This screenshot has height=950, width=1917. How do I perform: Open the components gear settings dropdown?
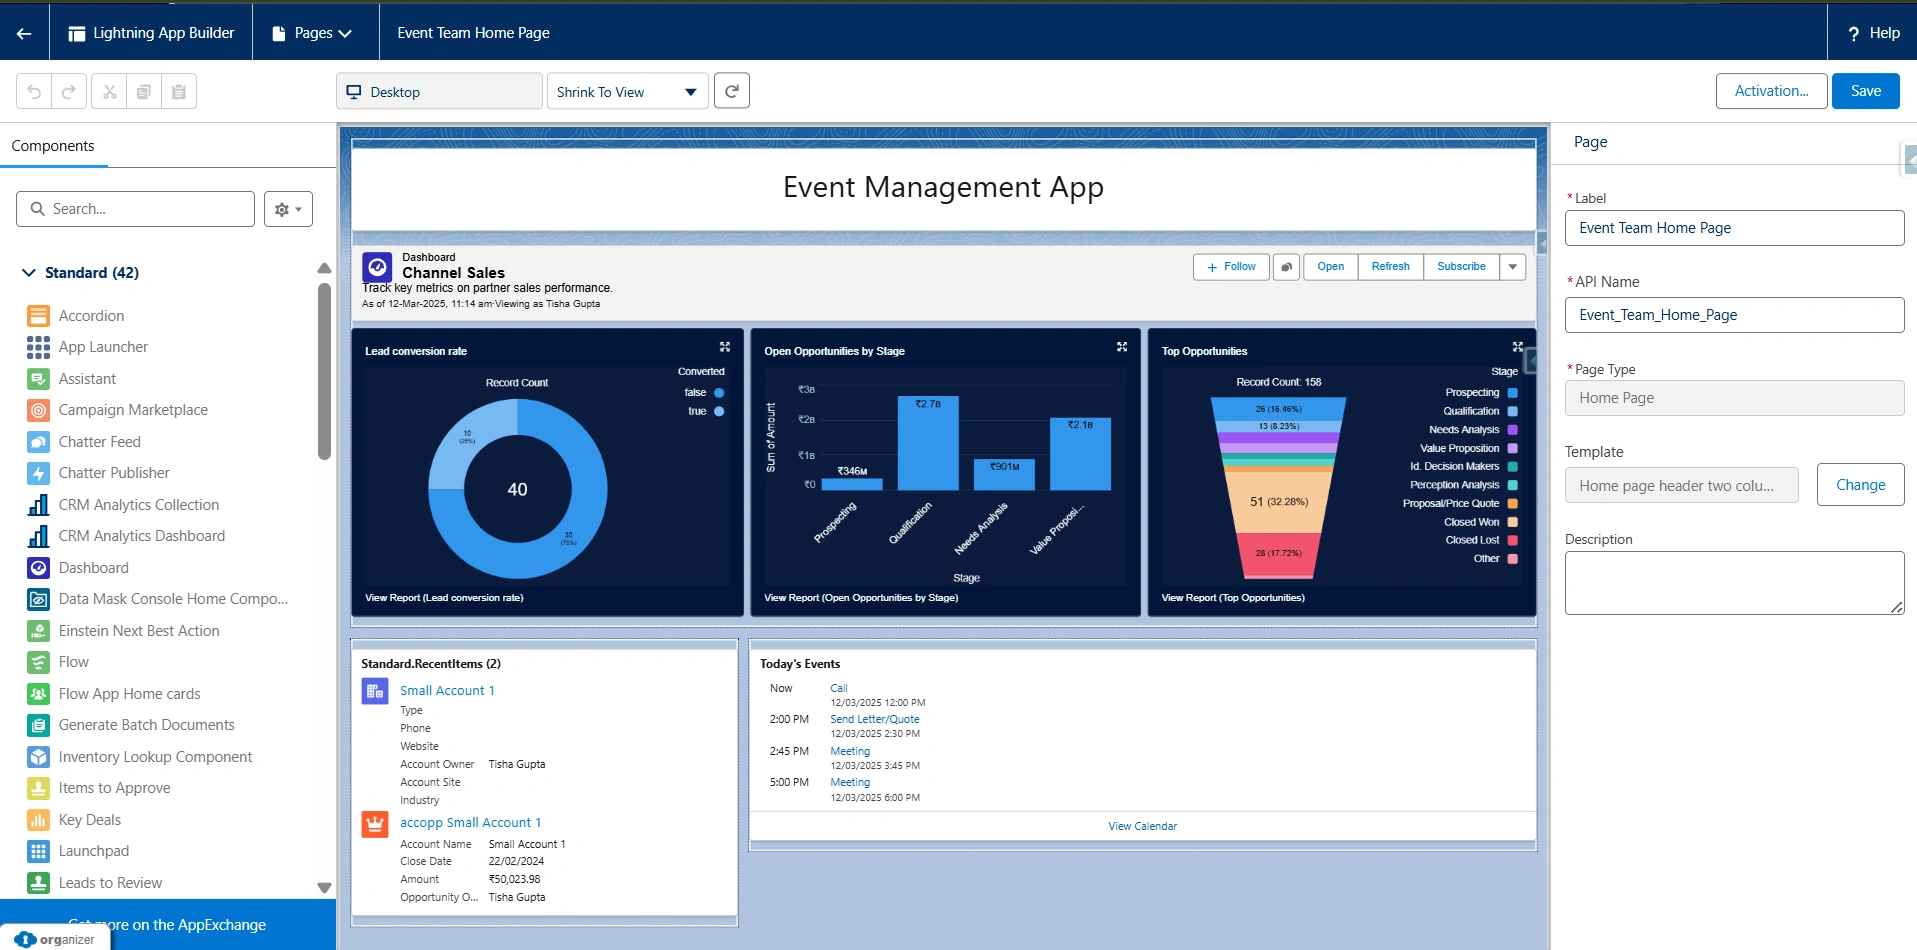(288, 209)
